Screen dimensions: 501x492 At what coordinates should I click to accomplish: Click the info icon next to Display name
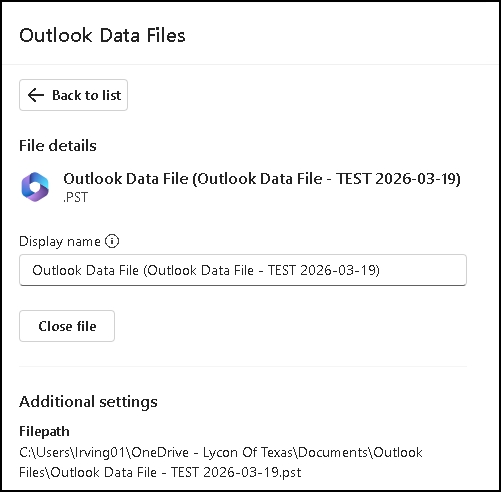112,241
